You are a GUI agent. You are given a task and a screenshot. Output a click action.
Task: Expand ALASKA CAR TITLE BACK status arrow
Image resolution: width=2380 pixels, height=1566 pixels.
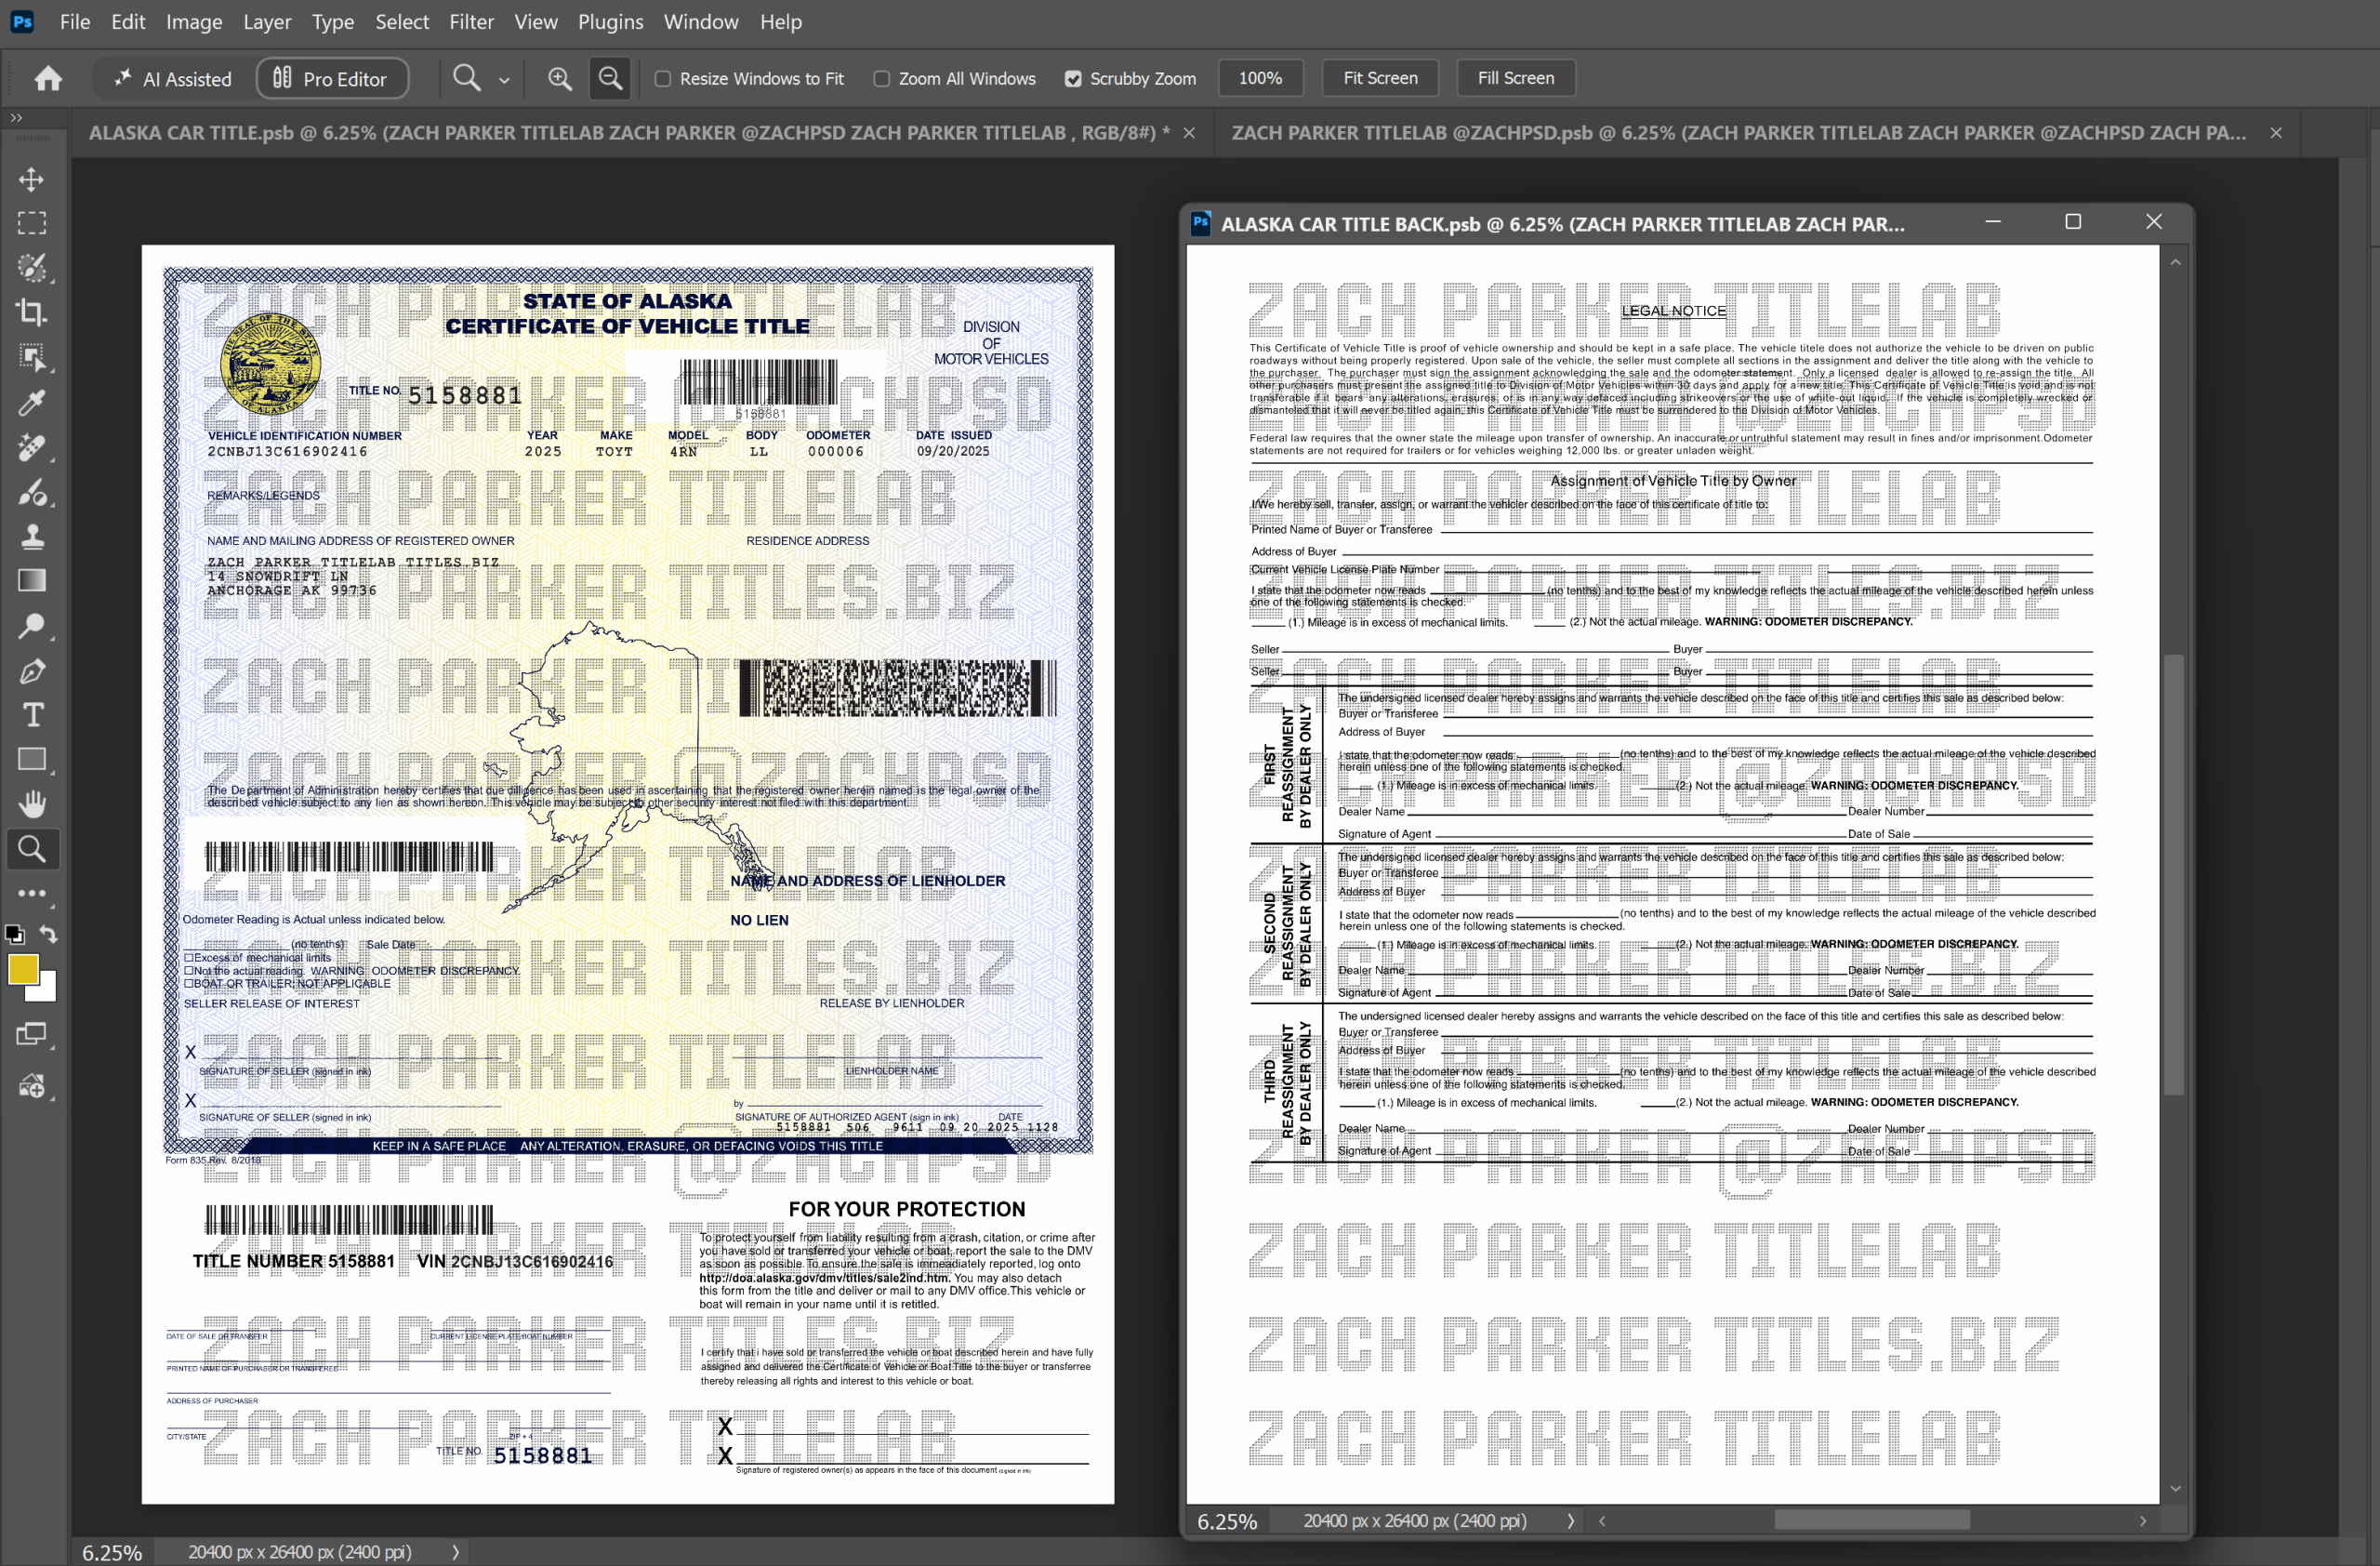[1570, 1521]
